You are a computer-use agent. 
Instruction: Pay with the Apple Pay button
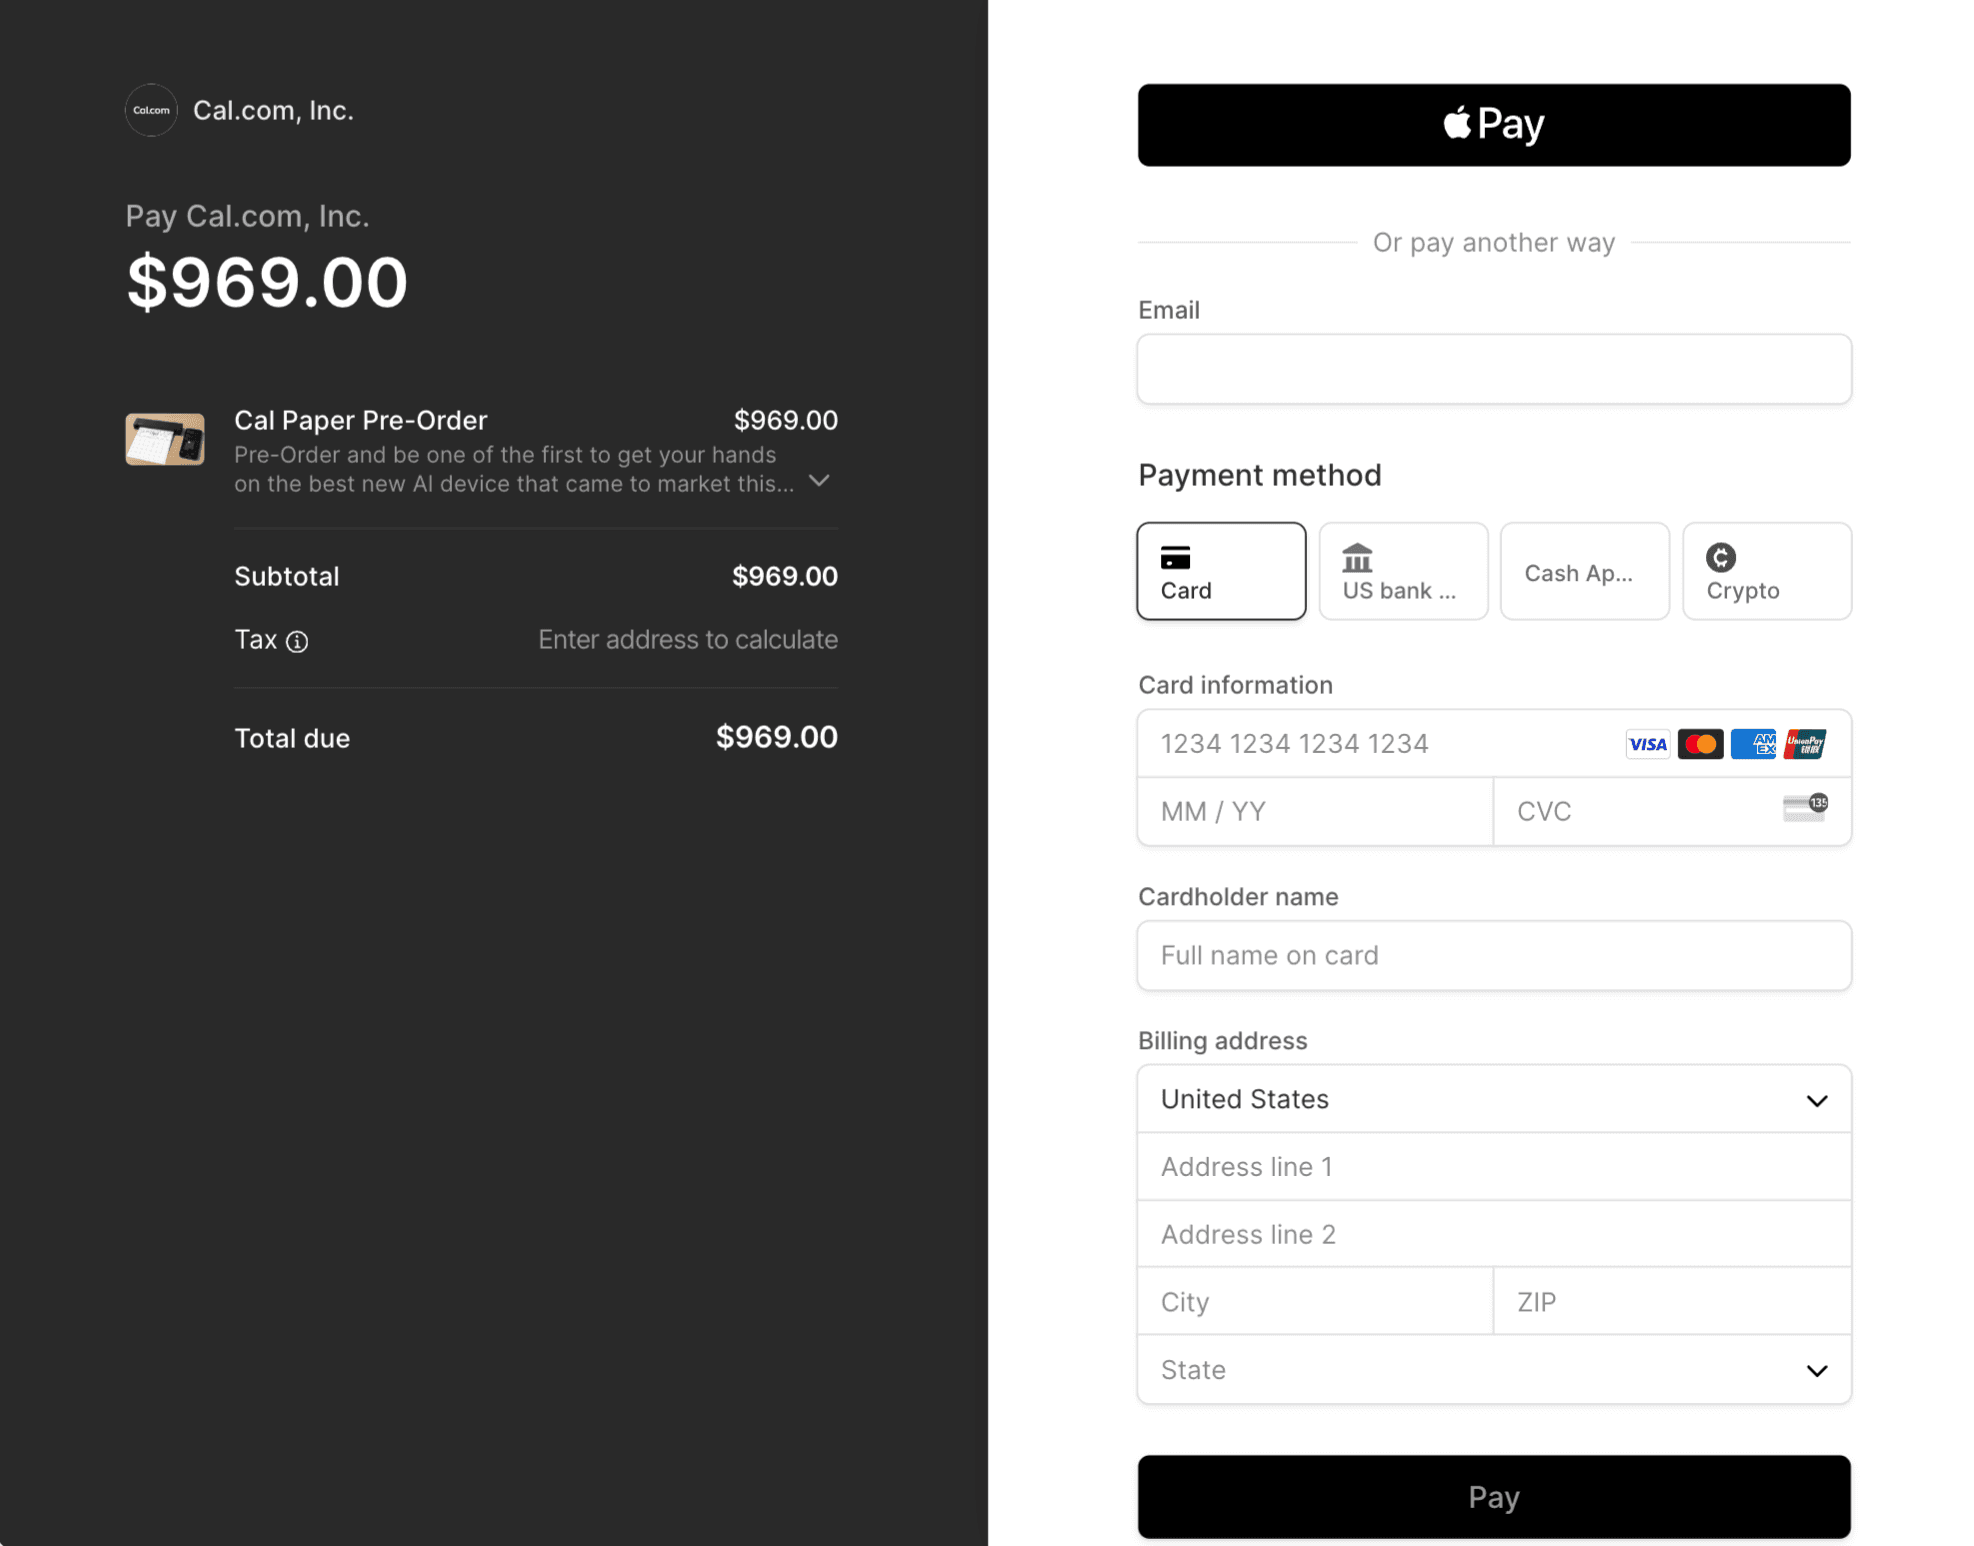(1494, 125)
